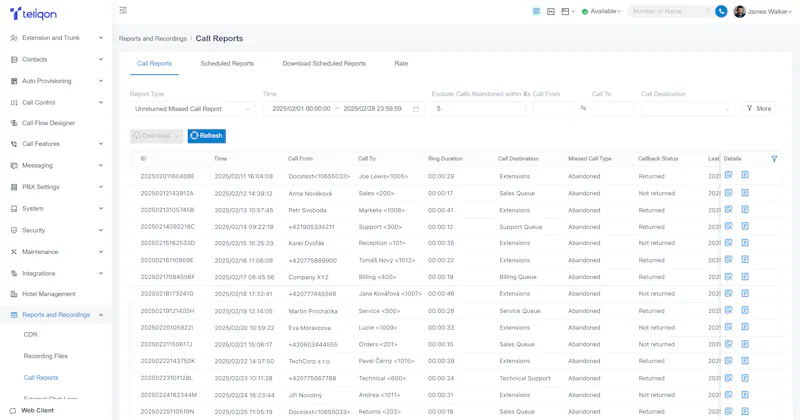View details for call ID 20250201160408E
This screenshot has height=420, width=800.
pos(729,175)
